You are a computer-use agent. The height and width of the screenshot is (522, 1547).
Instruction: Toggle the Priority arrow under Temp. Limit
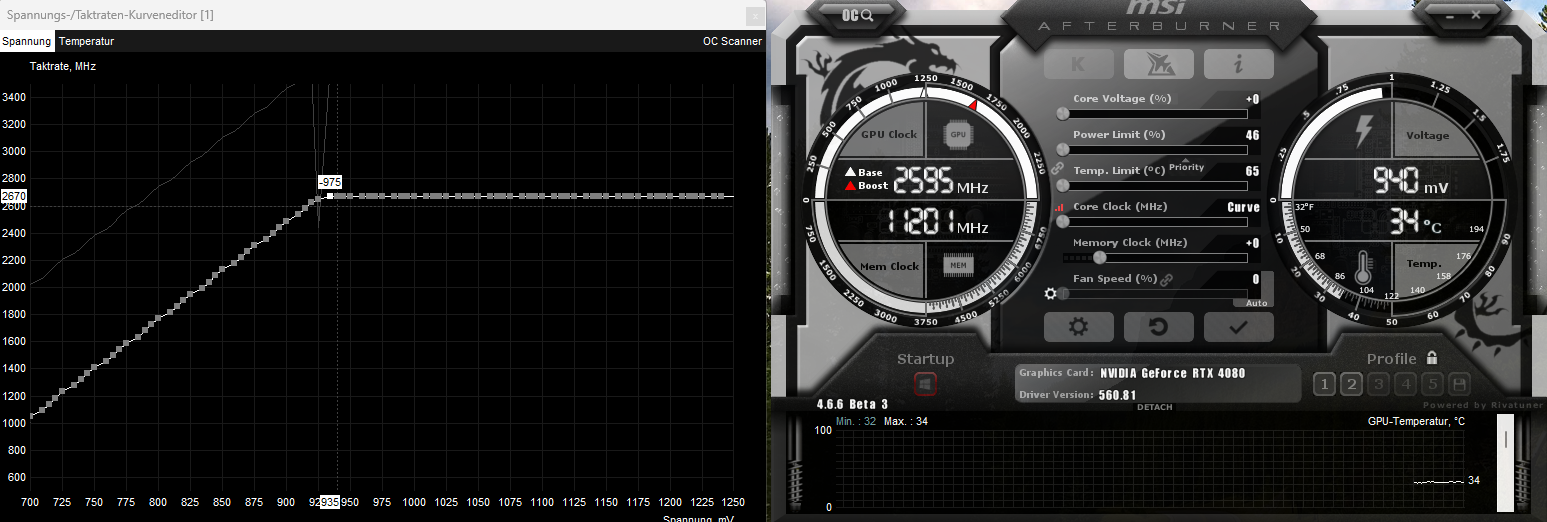pyautogui.click(x=1186, y=163)
